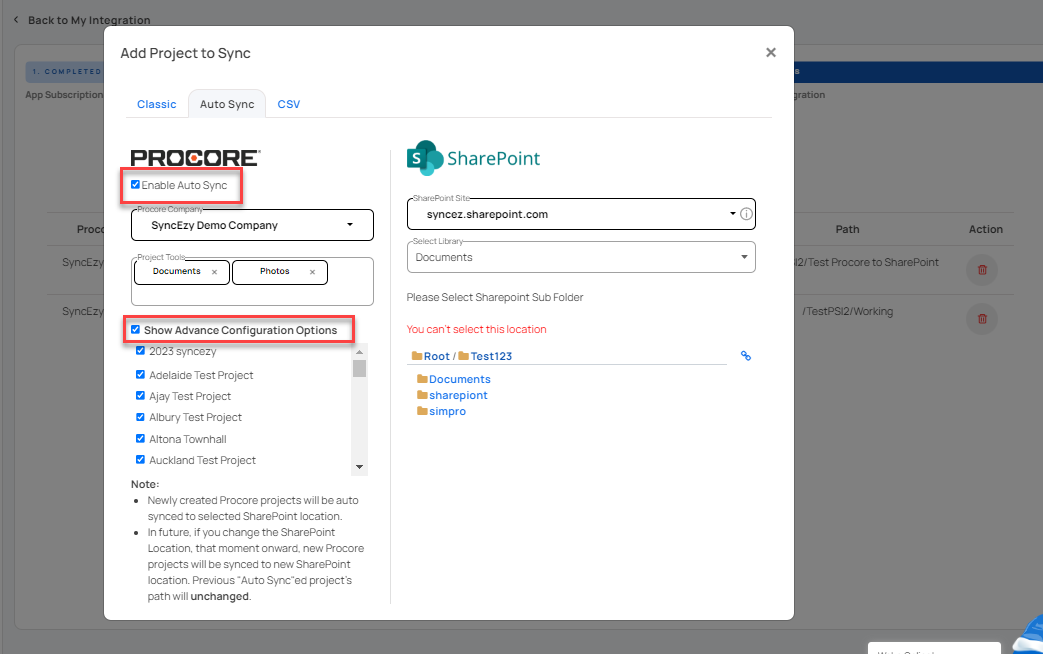
Task: Toggle Show Advance Configuration Options checkbox
Action: click(x=136, y=330)
